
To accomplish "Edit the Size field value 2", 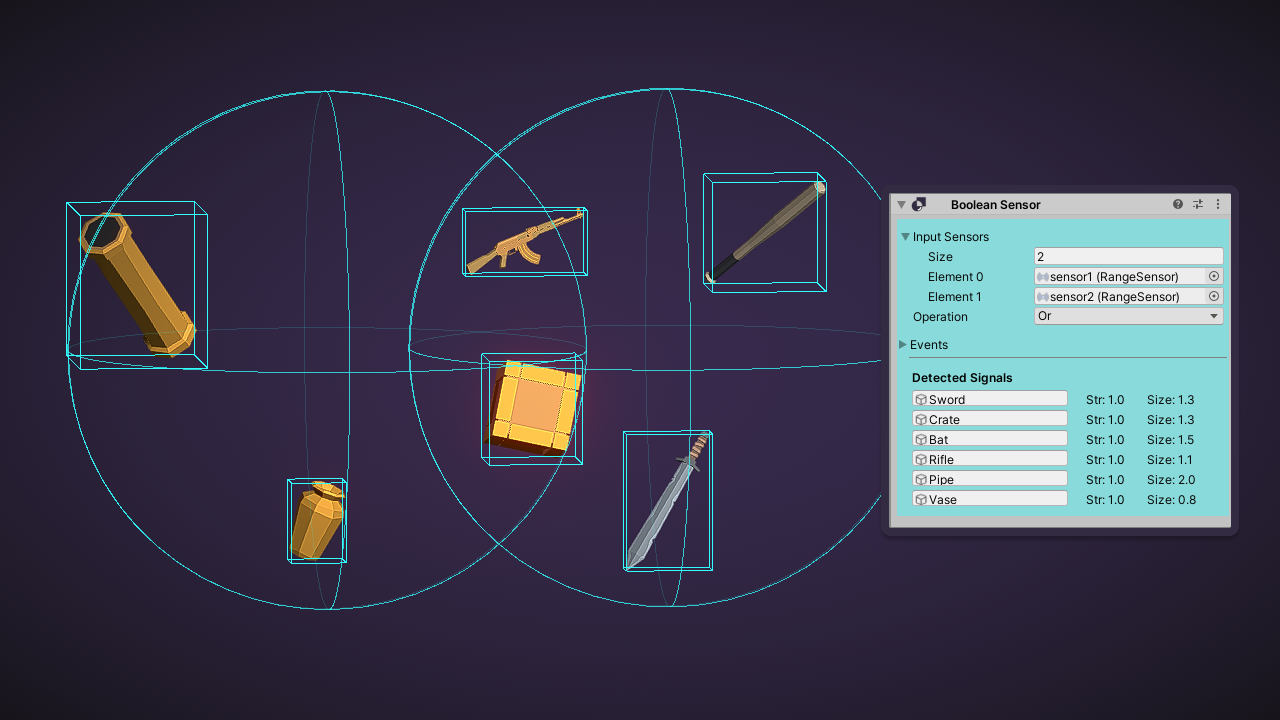I will 1129,256.
